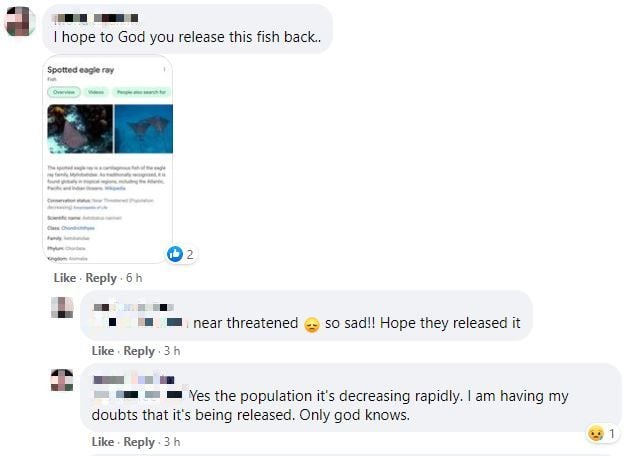Like the 'release this fish back' comment
The image size is (625, 456).
65,278
